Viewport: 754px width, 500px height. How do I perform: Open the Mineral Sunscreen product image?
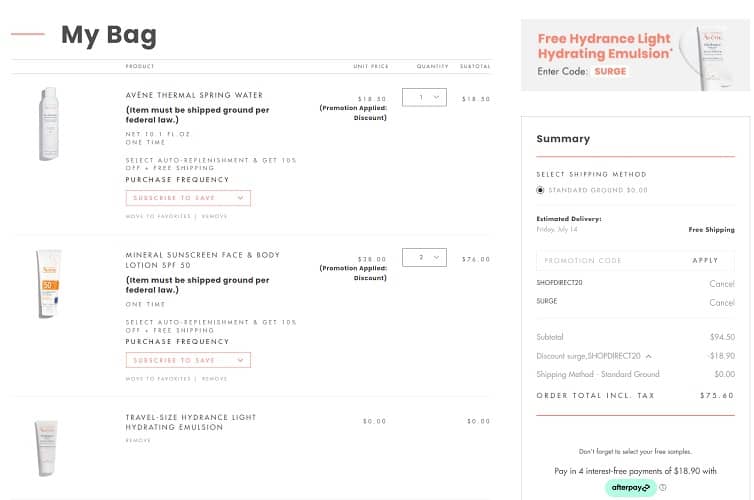point(50,284)
